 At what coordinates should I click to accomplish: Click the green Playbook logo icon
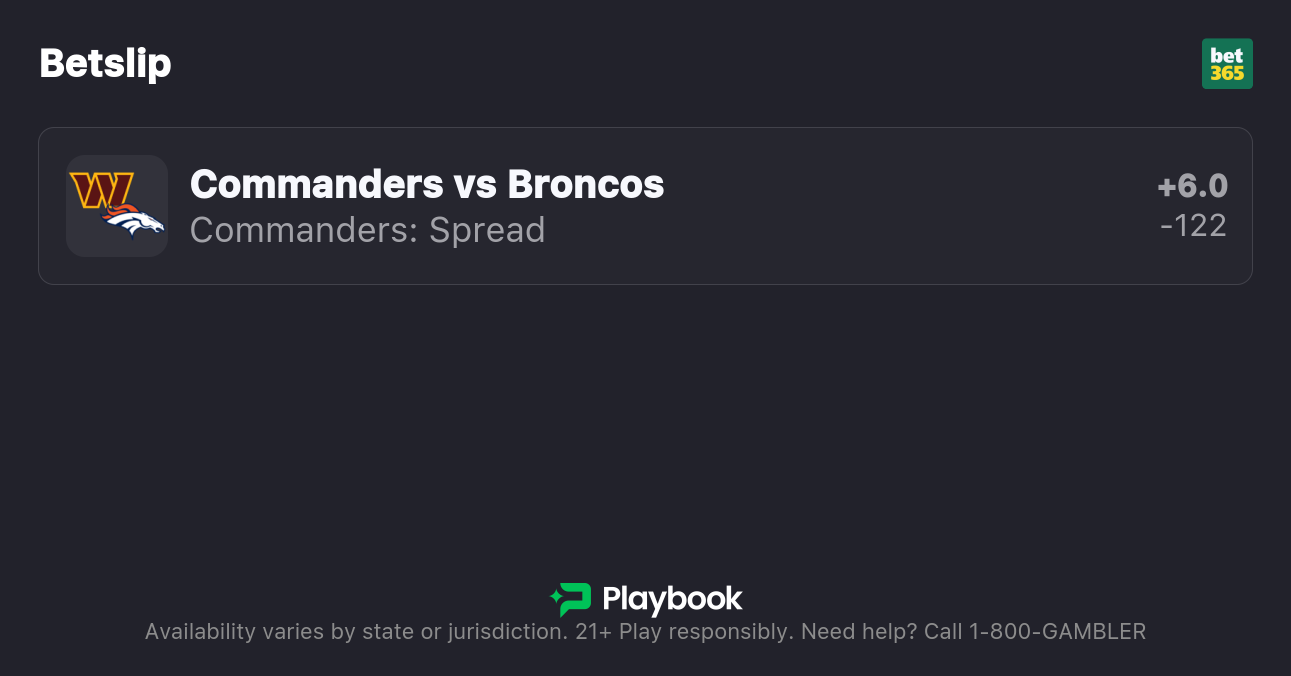(x=571, y=599)
